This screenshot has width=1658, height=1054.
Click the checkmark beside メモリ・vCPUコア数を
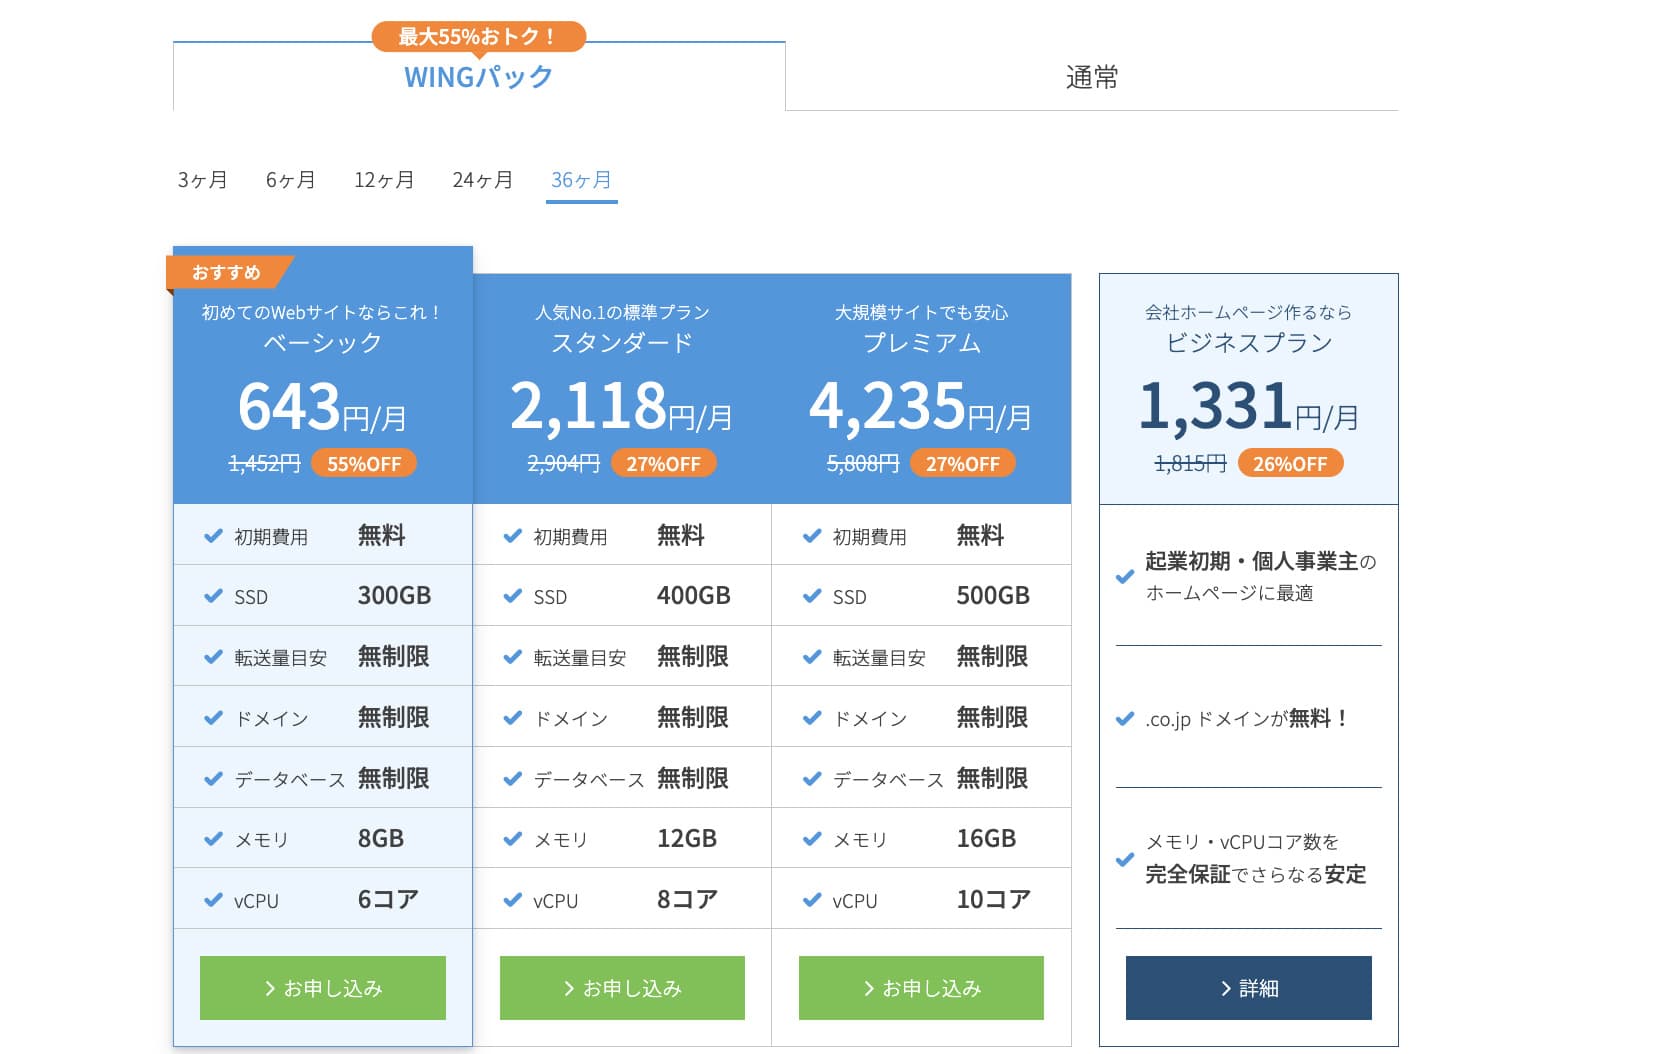(x=1125, y=859)
